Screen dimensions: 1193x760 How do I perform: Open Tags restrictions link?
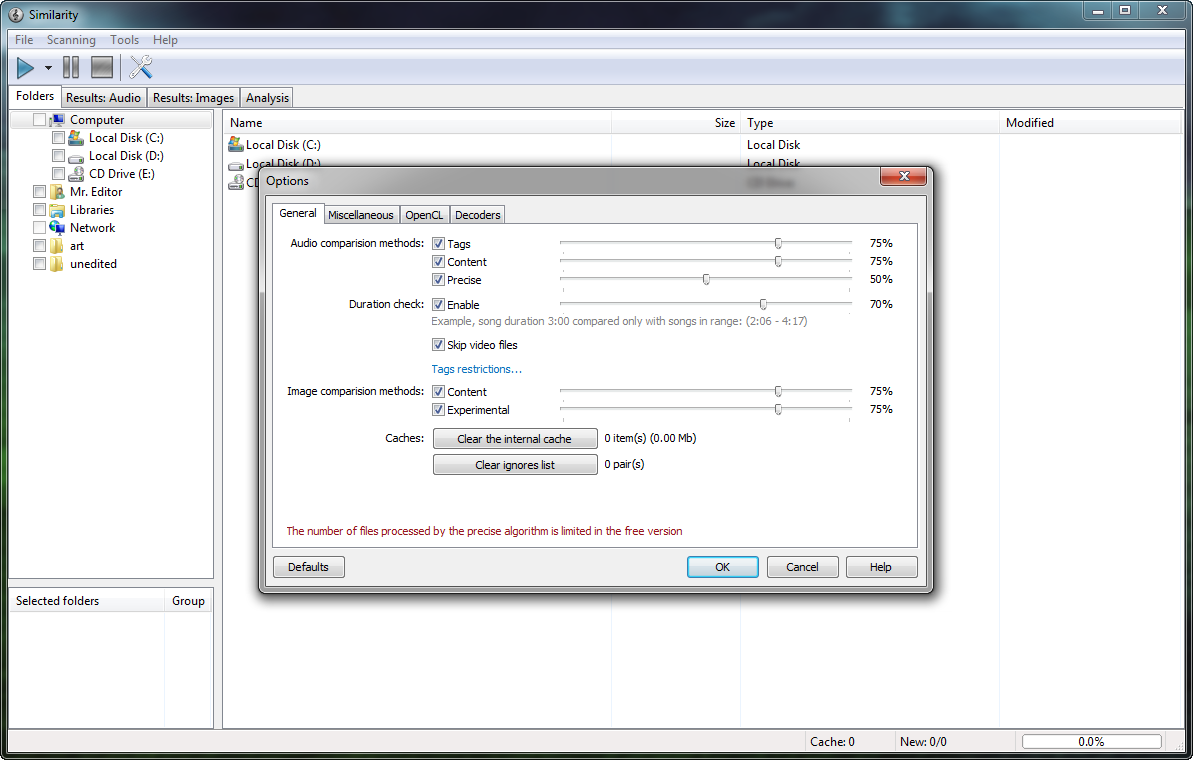[x=476, y=369]
